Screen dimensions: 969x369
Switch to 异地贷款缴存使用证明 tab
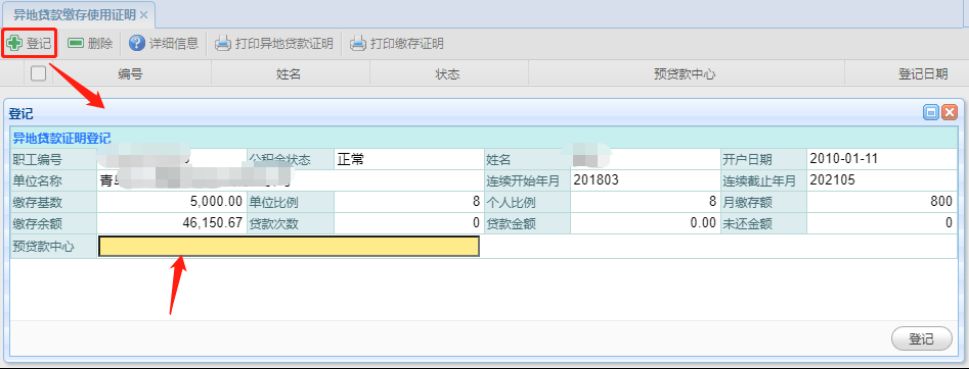pos(74,15)
